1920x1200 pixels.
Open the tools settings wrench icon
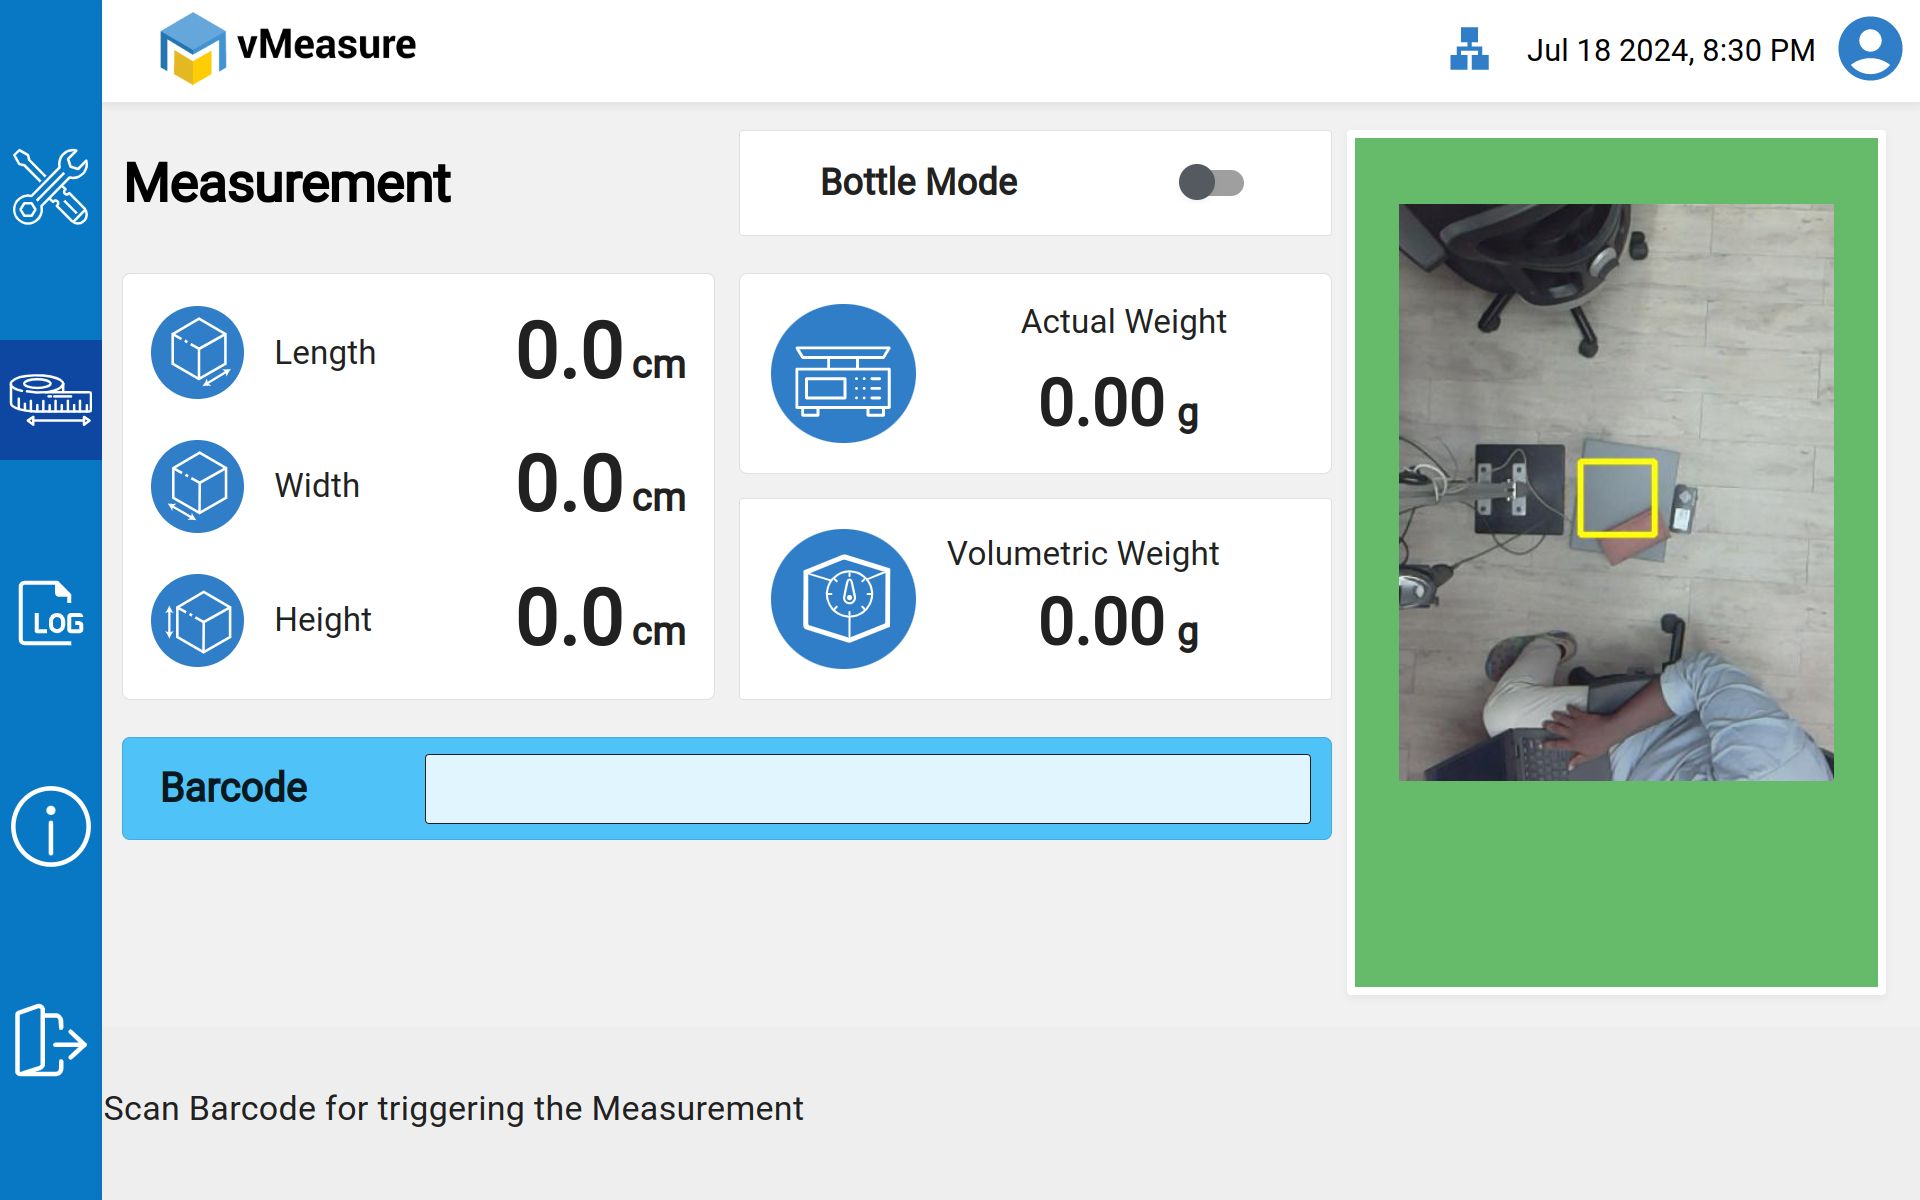tap(50, 186)
